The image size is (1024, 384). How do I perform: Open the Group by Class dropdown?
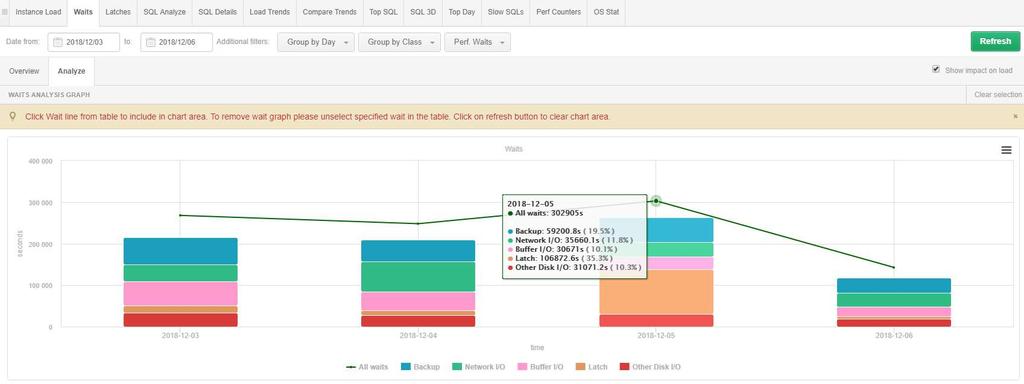[x=399, y=42]
